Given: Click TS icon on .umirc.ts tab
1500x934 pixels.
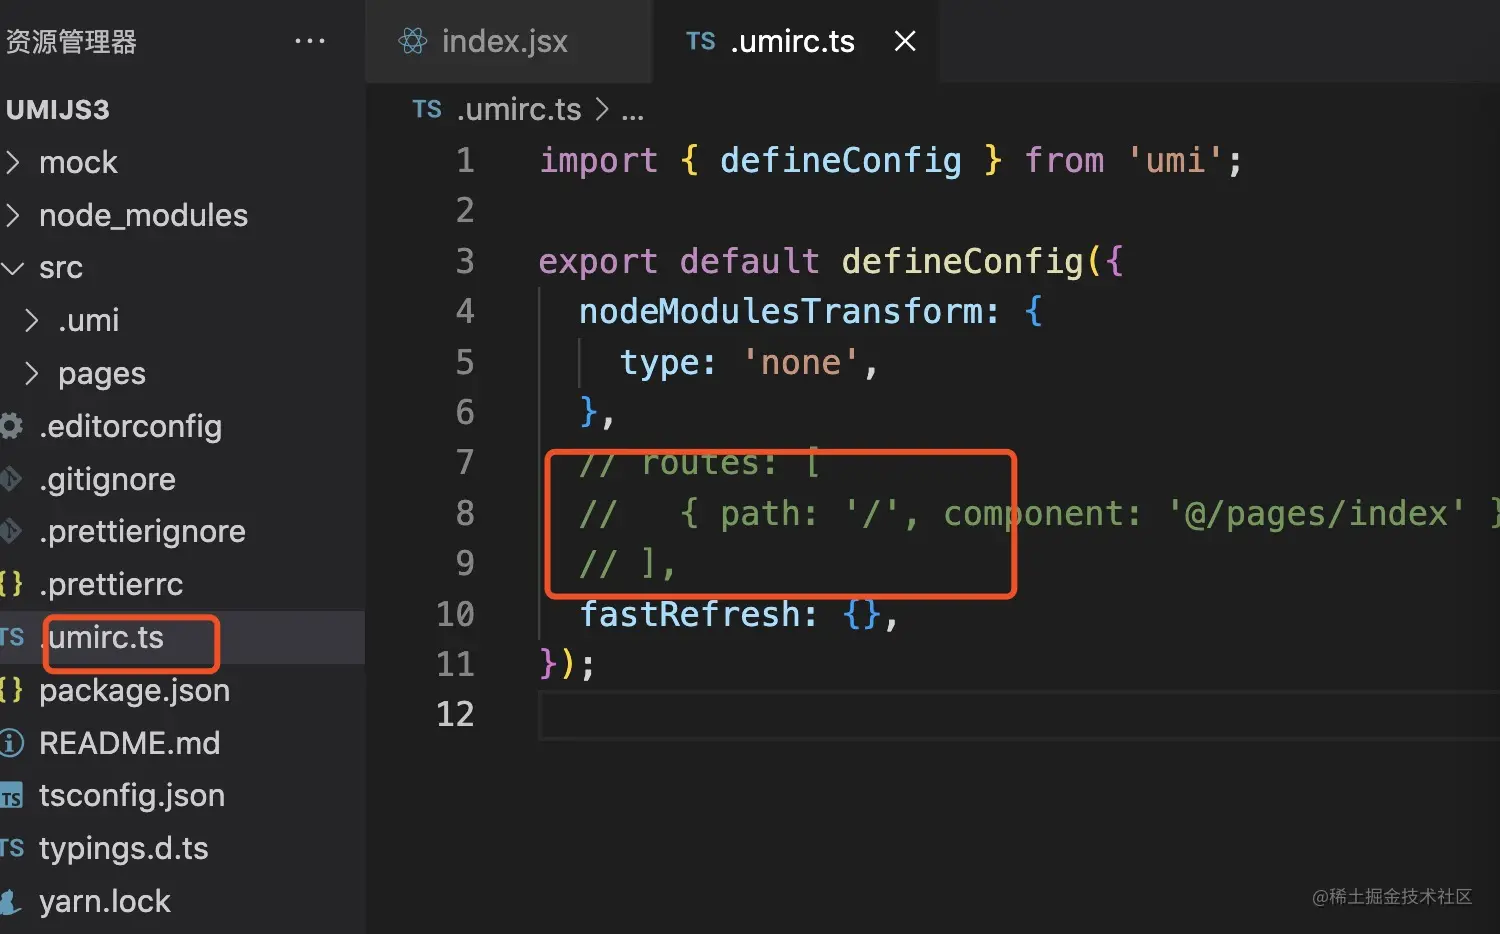Looking at the screenshot, I should coord(701,41).
